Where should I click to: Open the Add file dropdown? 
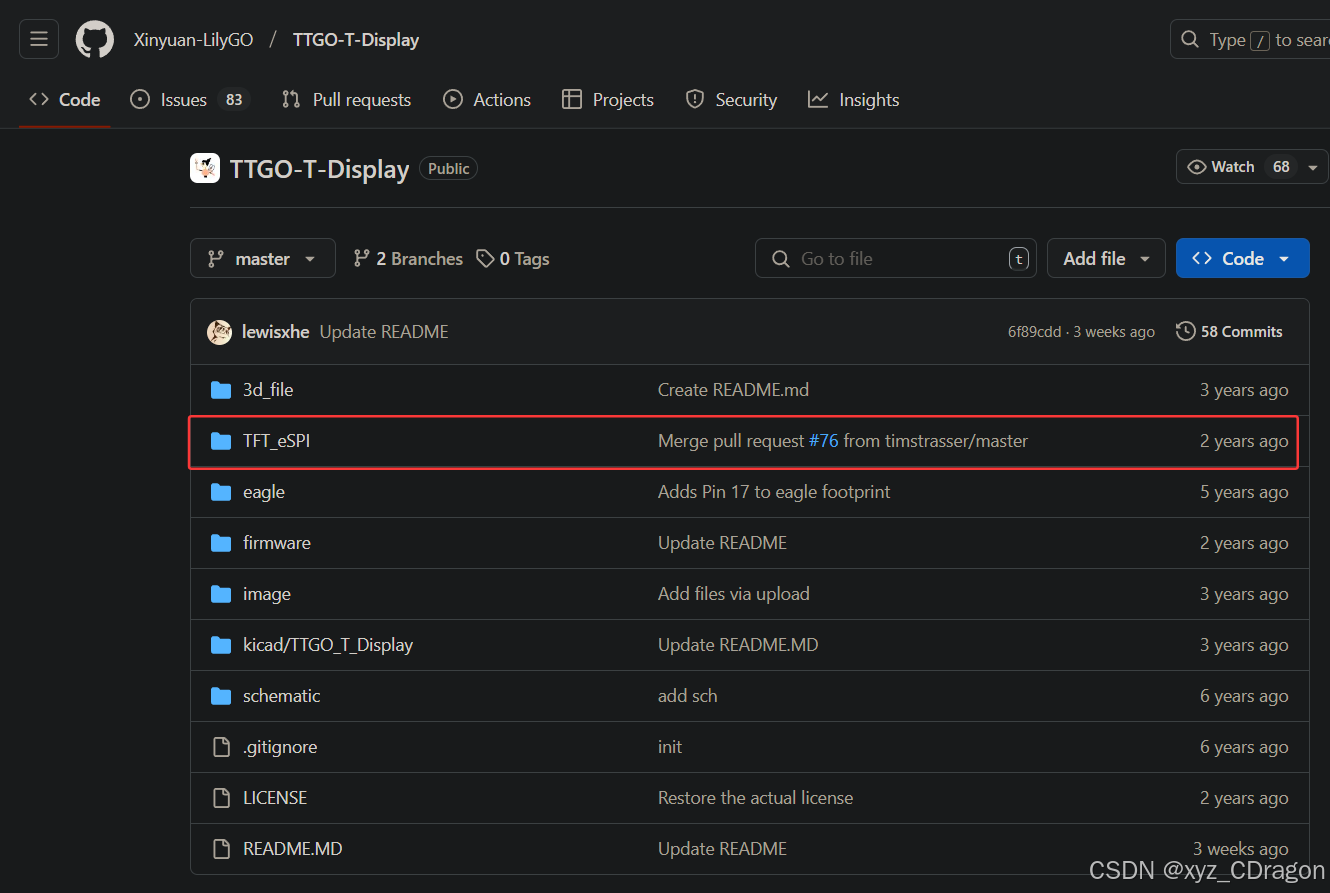pos(1106,259)
